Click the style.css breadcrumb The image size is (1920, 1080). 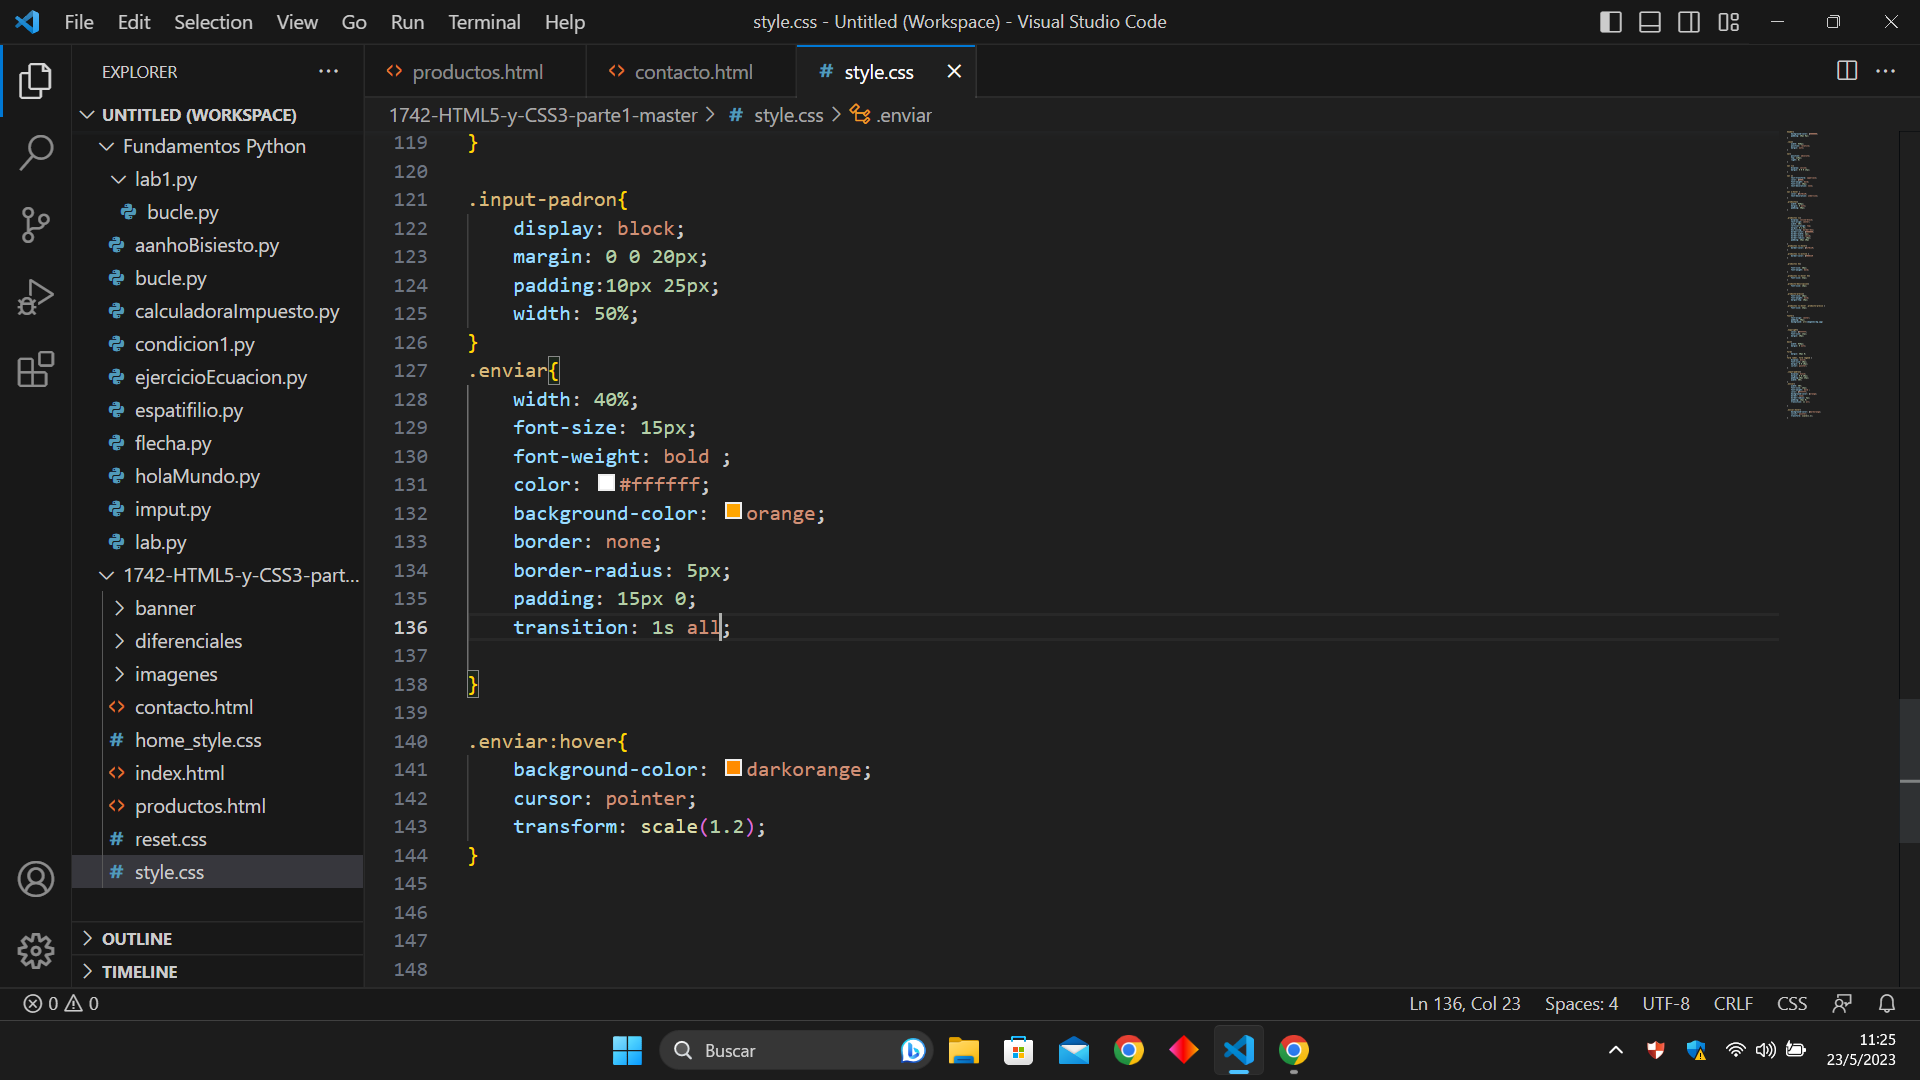coord(776,115)
